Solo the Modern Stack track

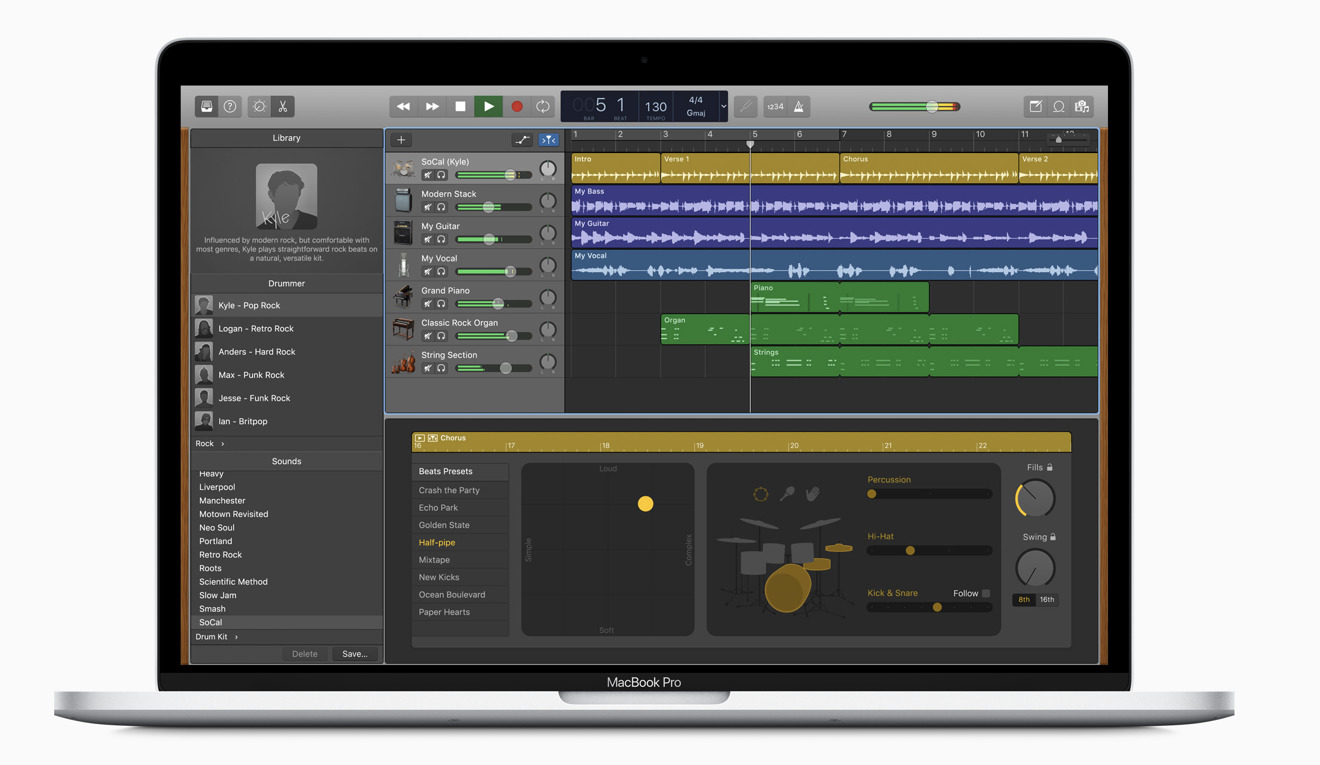point(441,207)
